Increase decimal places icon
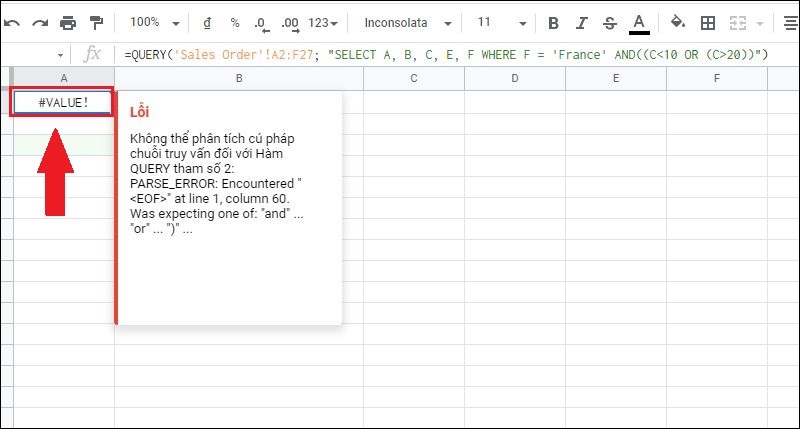 [290, 24]
